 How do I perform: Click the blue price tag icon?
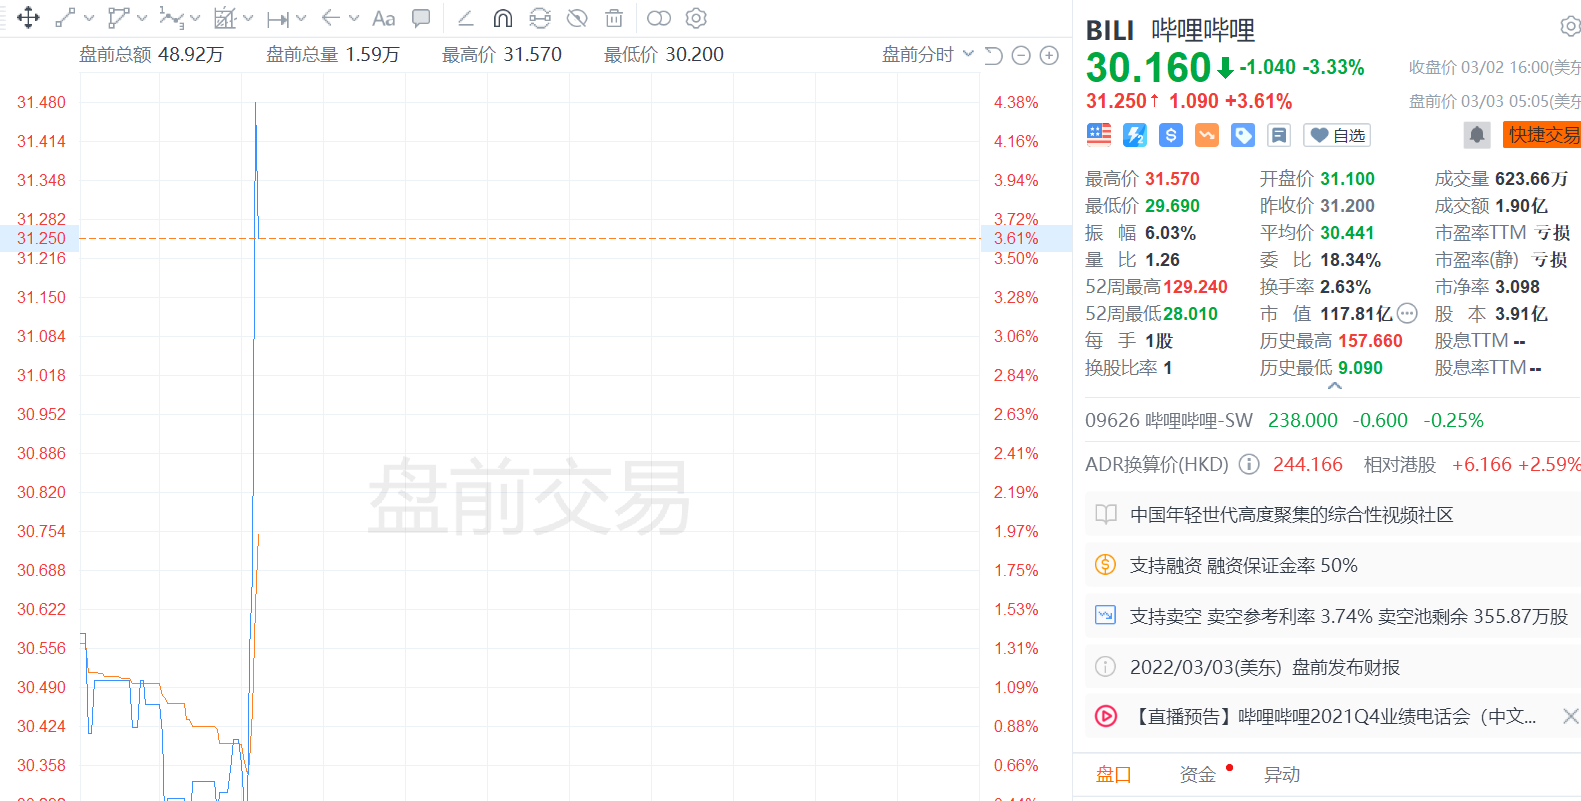click(1243, 135)
